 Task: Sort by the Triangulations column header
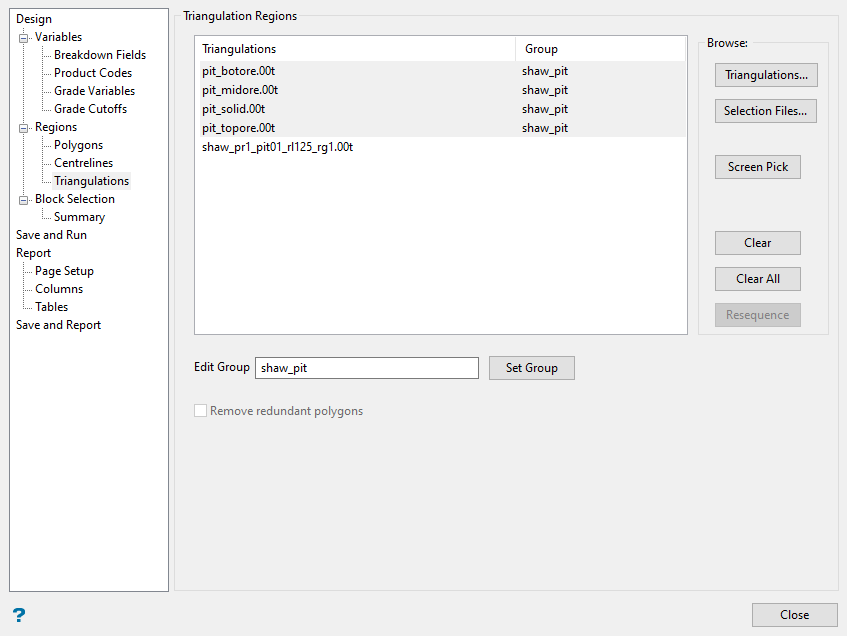[355, 49]
